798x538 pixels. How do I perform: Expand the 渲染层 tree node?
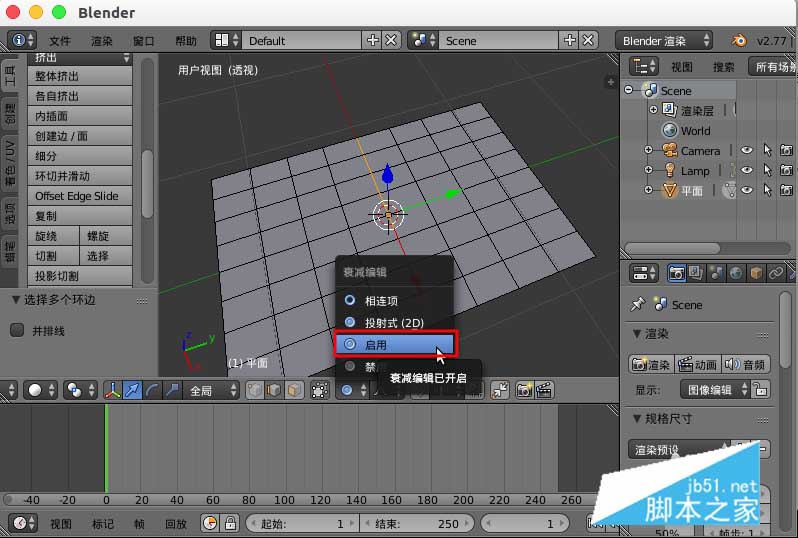pyautogui.click(x=653, y=109)
